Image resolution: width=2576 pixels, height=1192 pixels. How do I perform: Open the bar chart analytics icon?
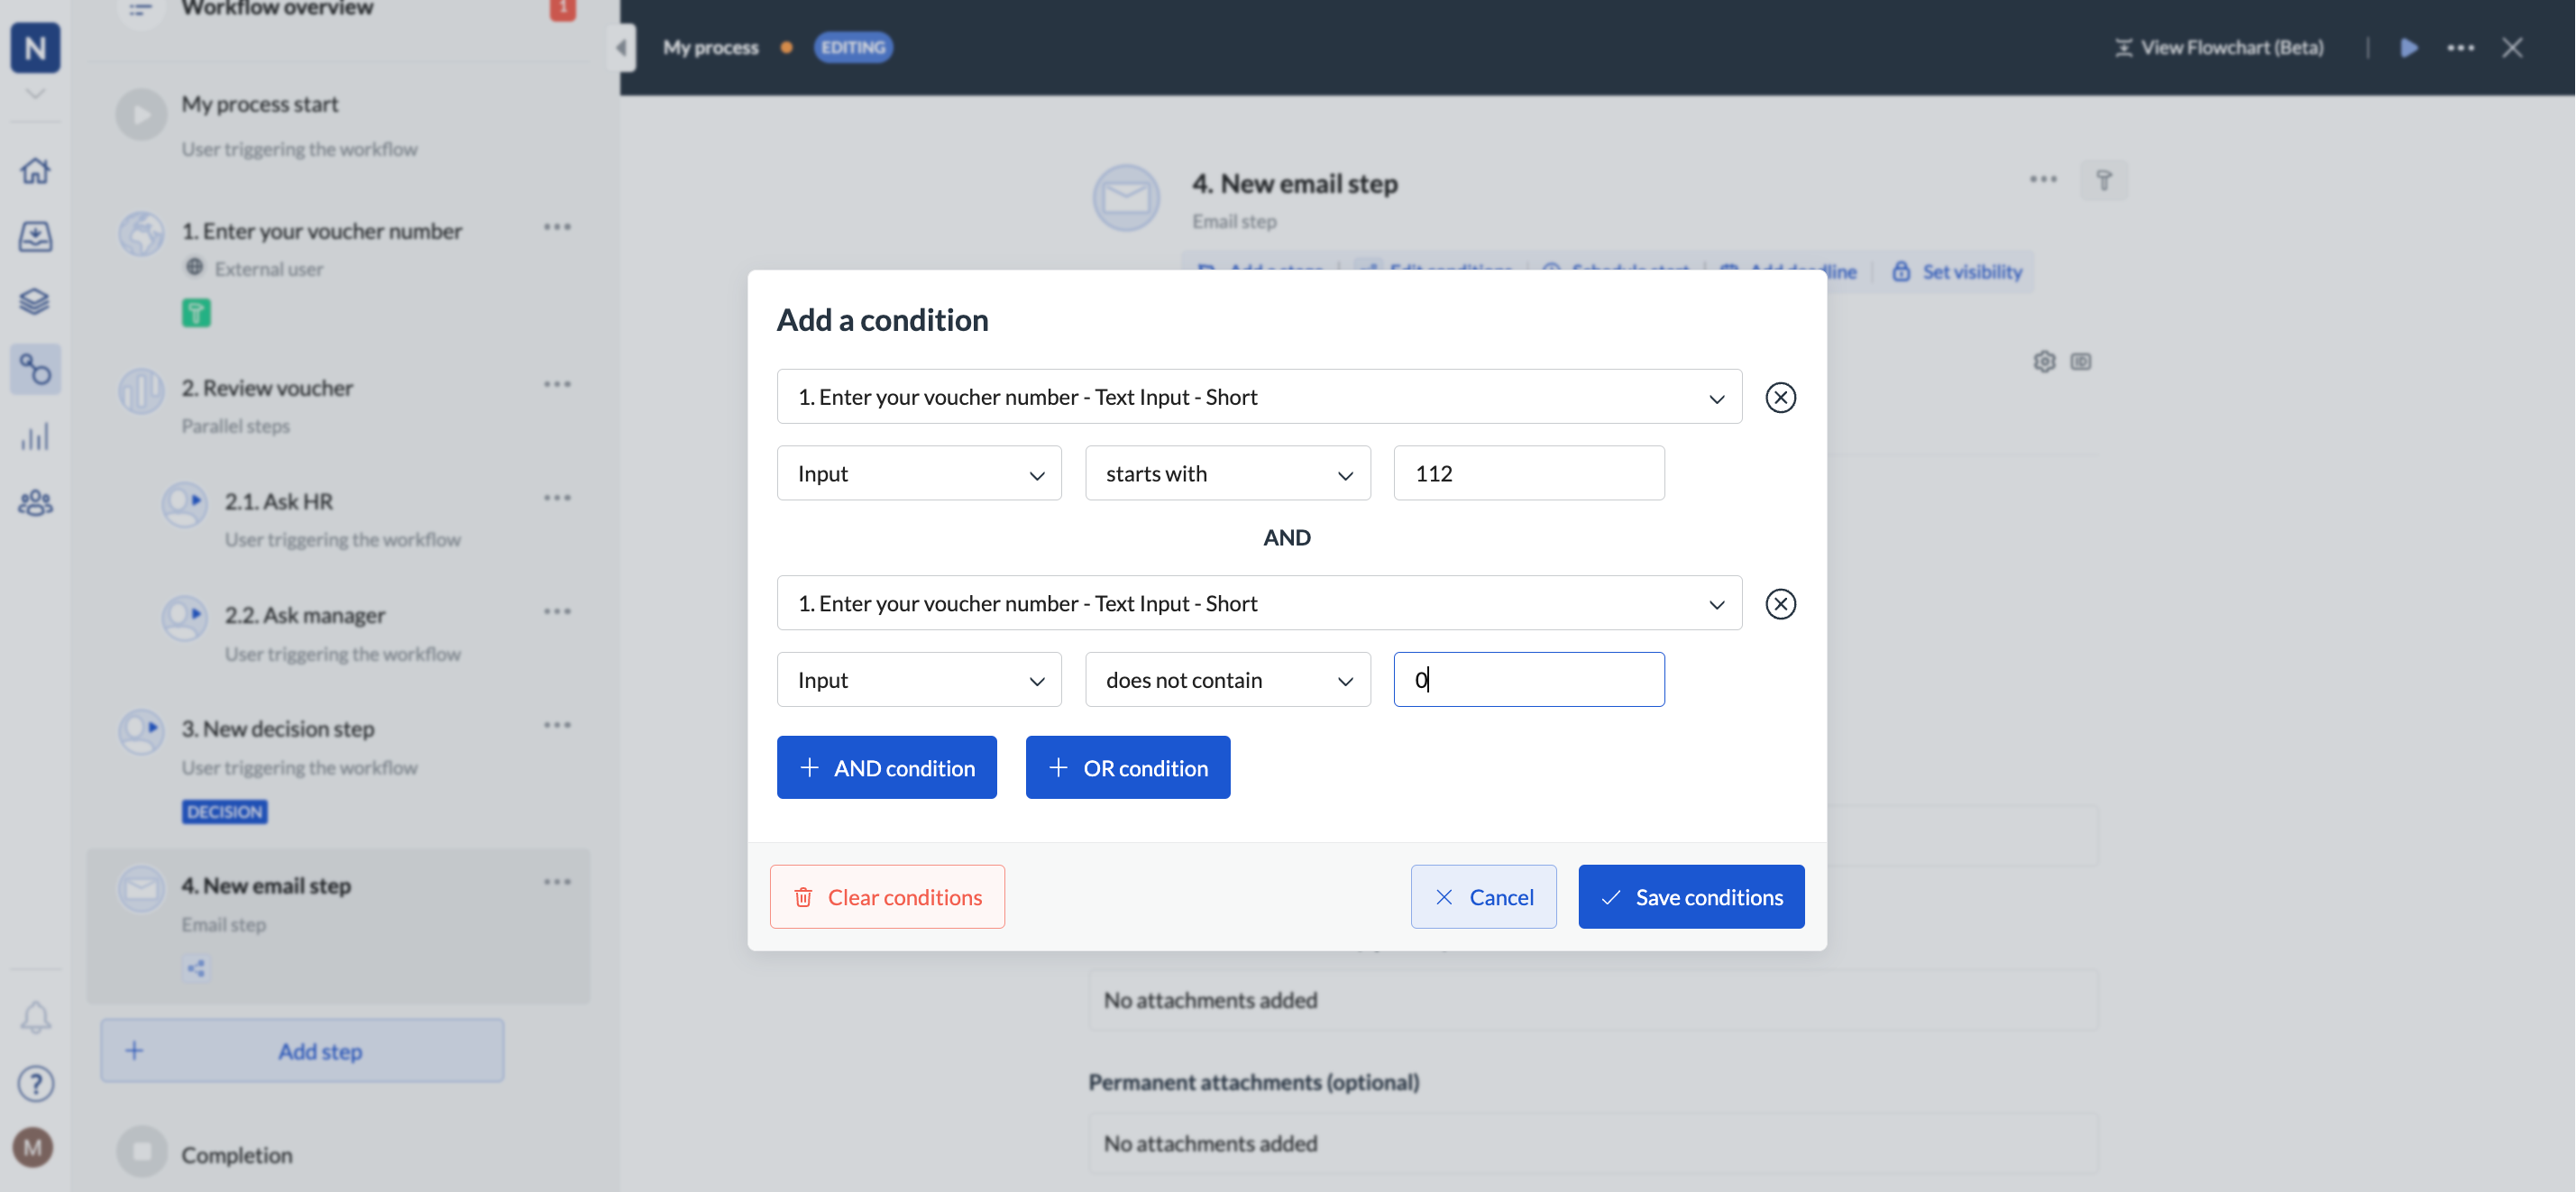point(35,437)
